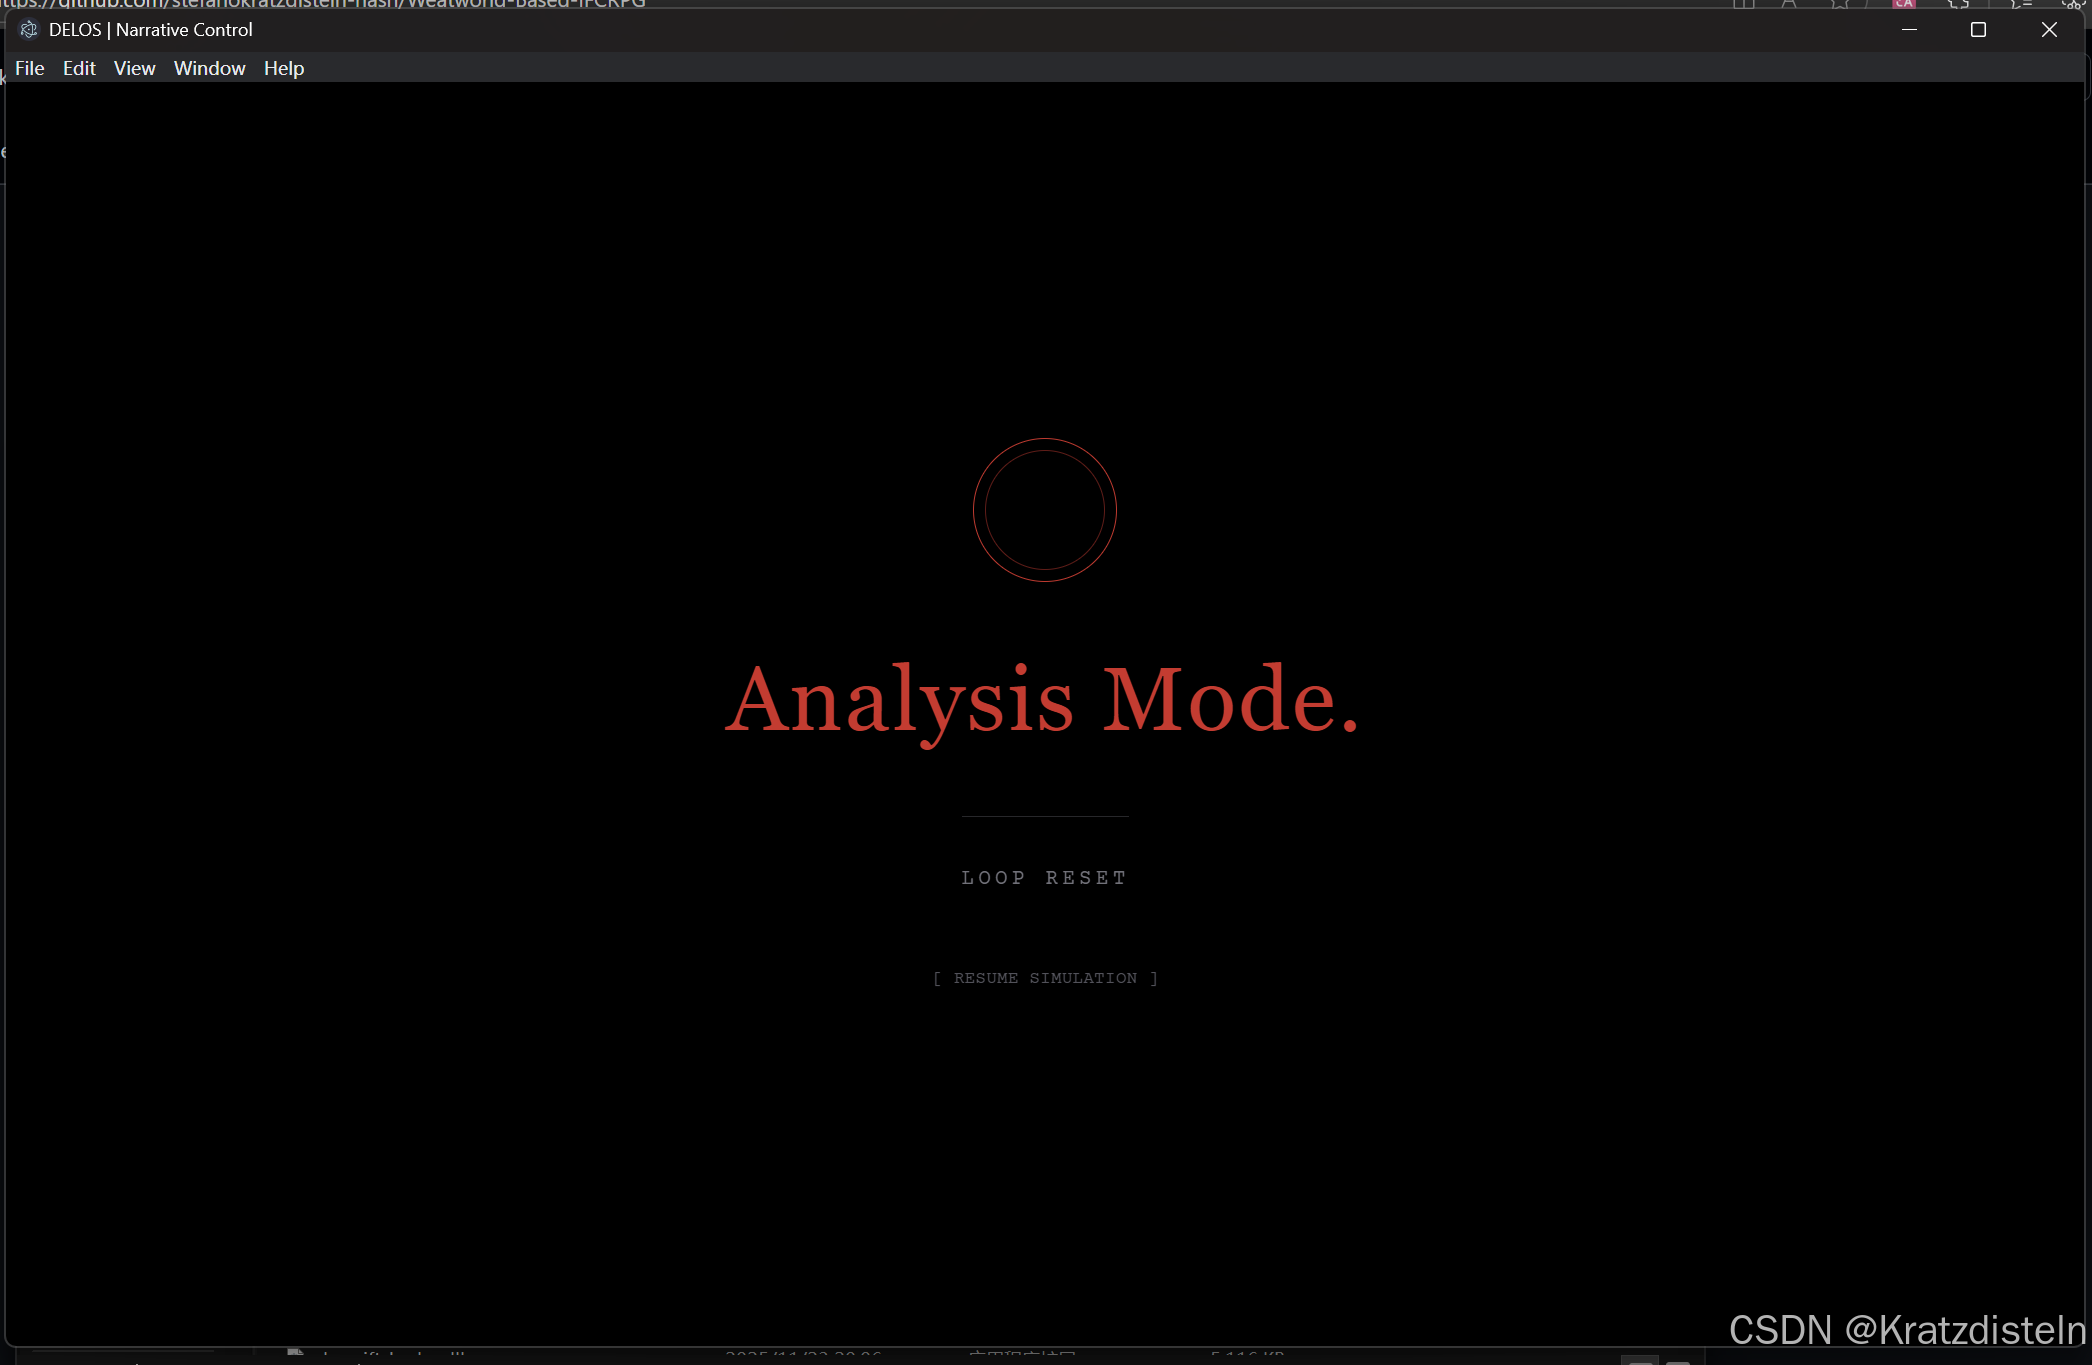Click the title bar text DELOS | Narrative Control
This screenshot has width=2092, height=1365.
(150, 29)
